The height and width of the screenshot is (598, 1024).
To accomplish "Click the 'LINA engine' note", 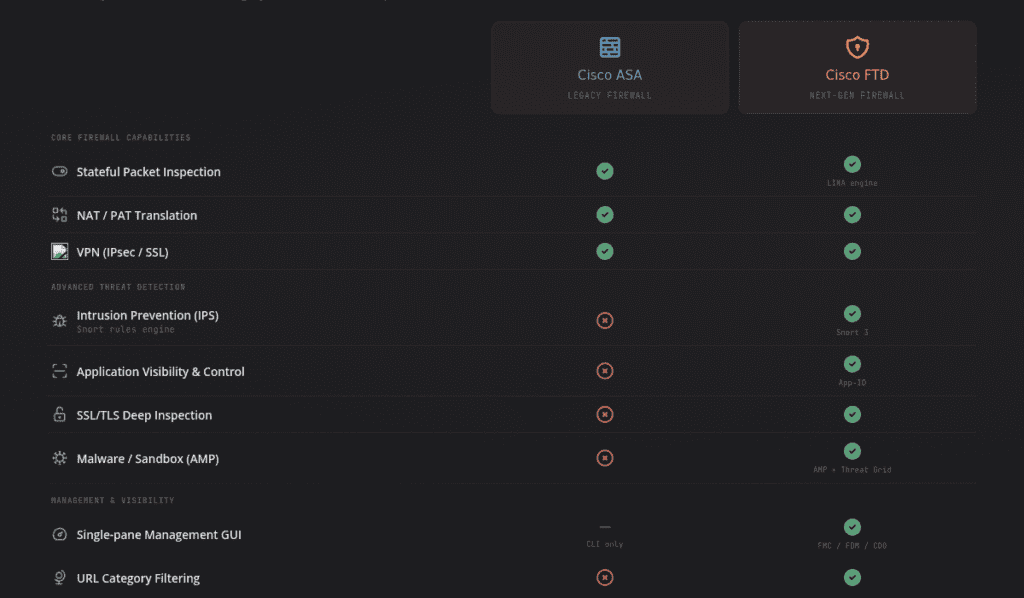I will (x=852, y=183).
